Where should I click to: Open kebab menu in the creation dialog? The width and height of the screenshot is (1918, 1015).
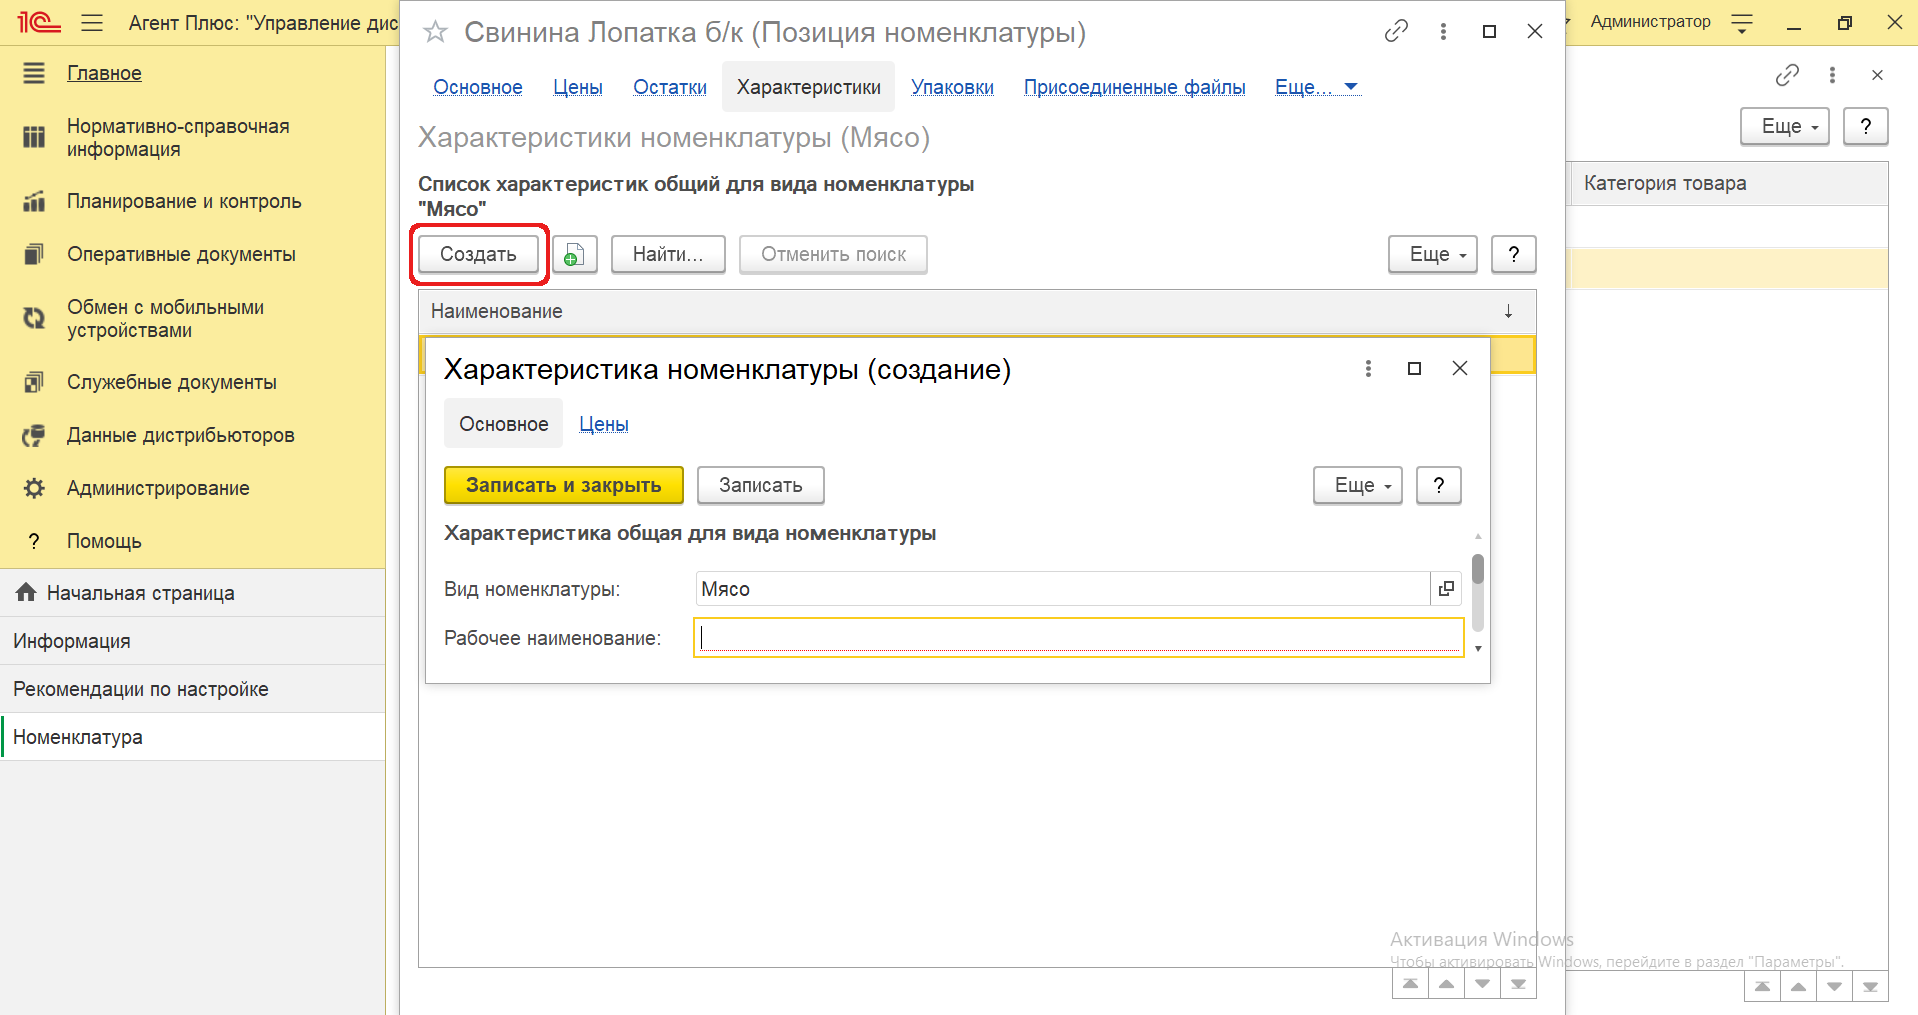click(x=1368, y=369)
